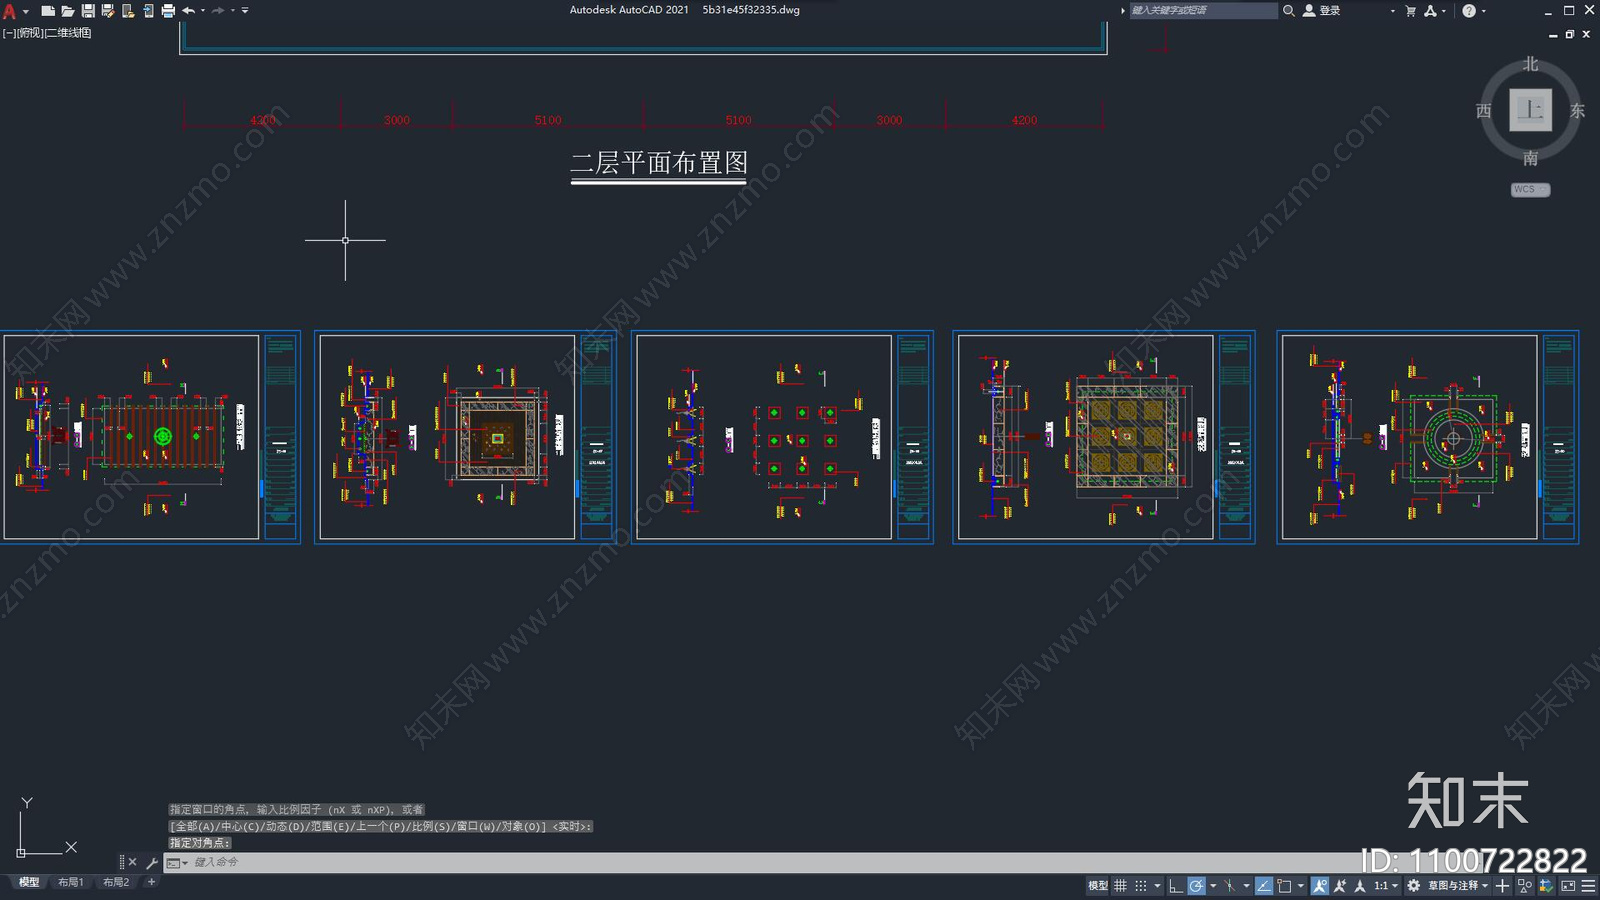This screenshot has width=1600, height=900.
Task: Switch to the 布局2 layout tab
Action: [116, 882]
